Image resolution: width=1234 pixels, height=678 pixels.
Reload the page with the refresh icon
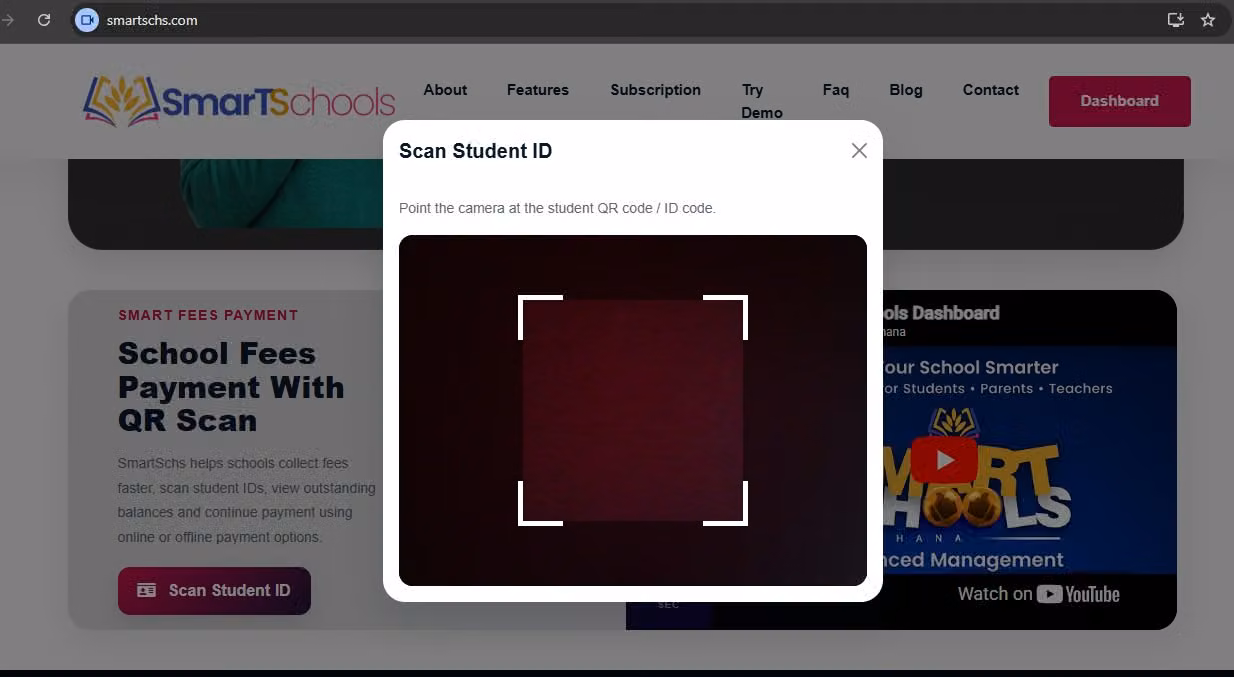pos(44,20)
